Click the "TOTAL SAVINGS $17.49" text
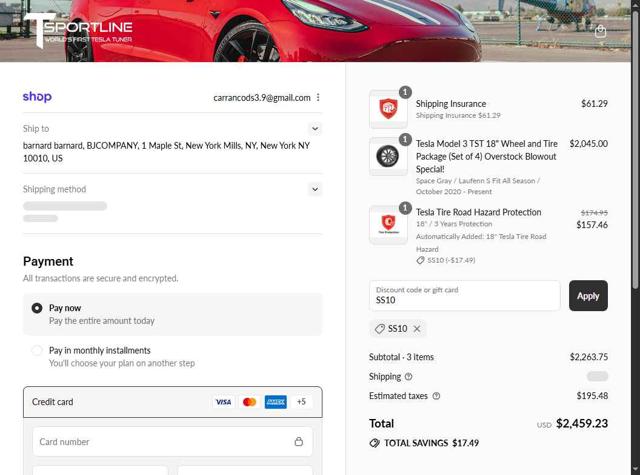Viewport: 640px width, 475px height. 431,443
